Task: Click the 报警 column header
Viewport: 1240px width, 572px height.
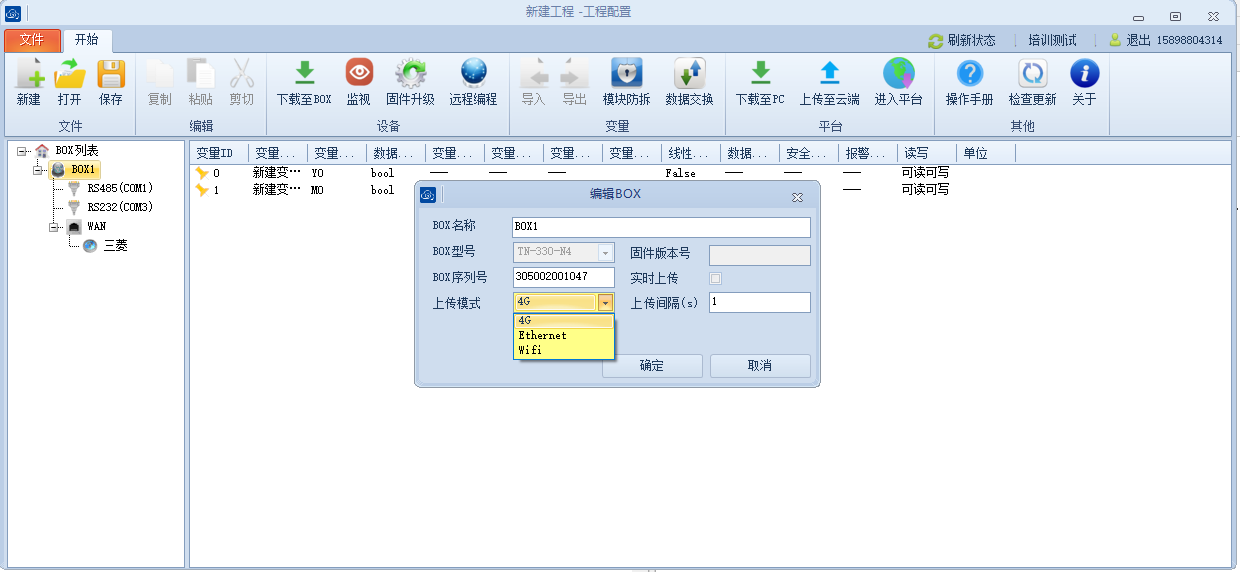Action: [x=868, y=153]
